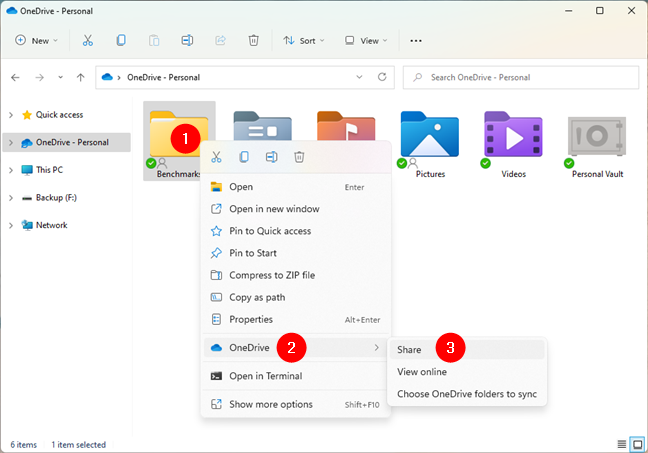648x453 pixels.
Task: Choose Open from the context menu
Action: point(296,187)
